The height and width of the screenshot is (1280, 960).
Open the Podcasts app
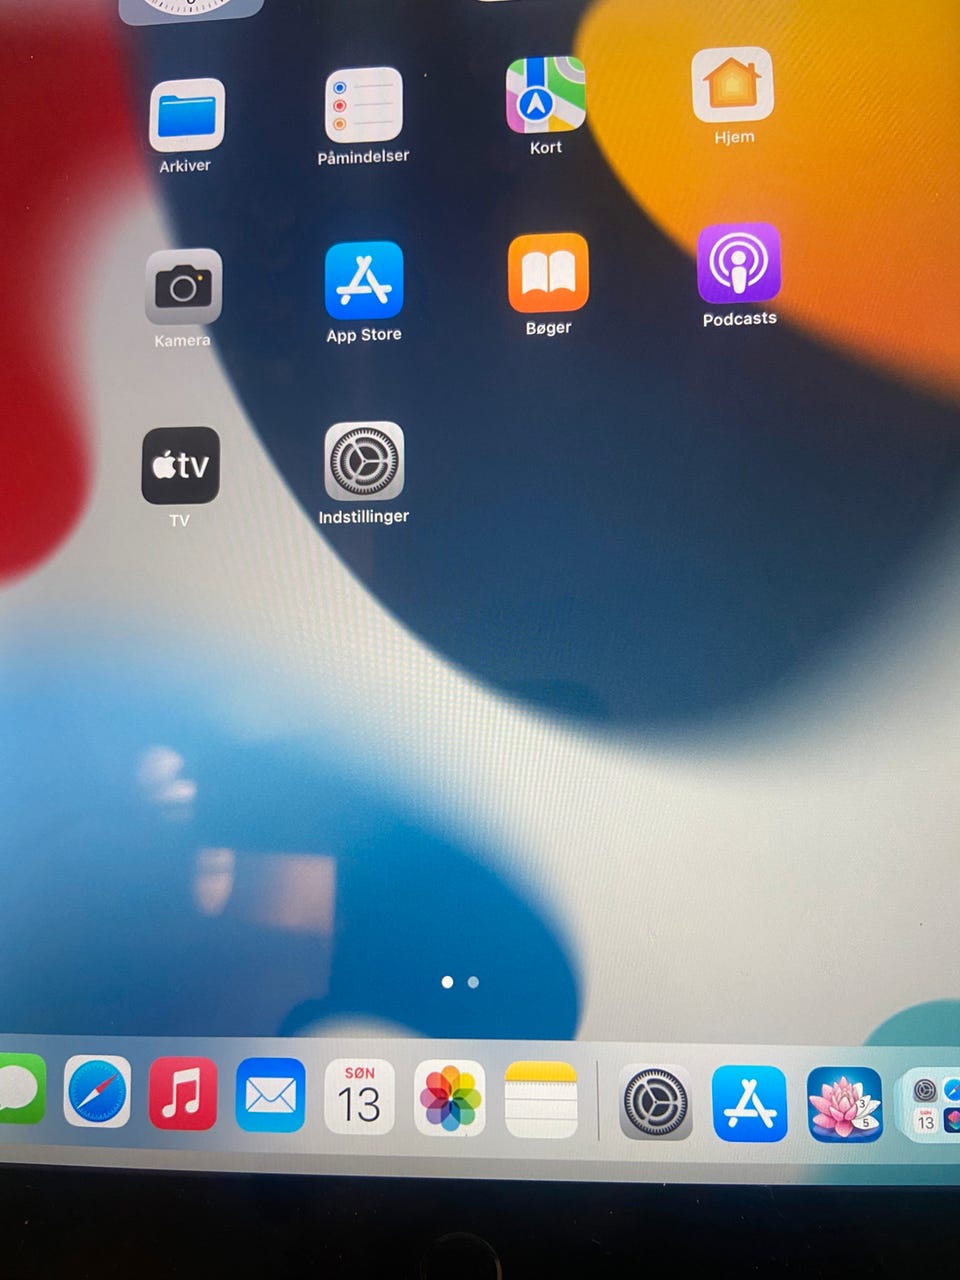(x=739, y=263)
